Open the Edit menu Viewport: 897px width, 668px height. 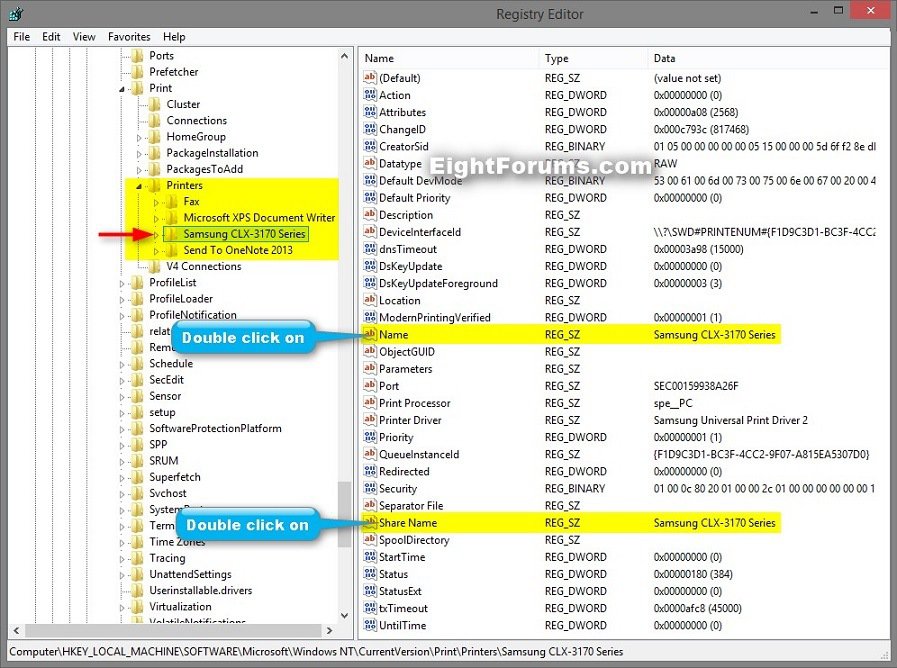point(51,36)
